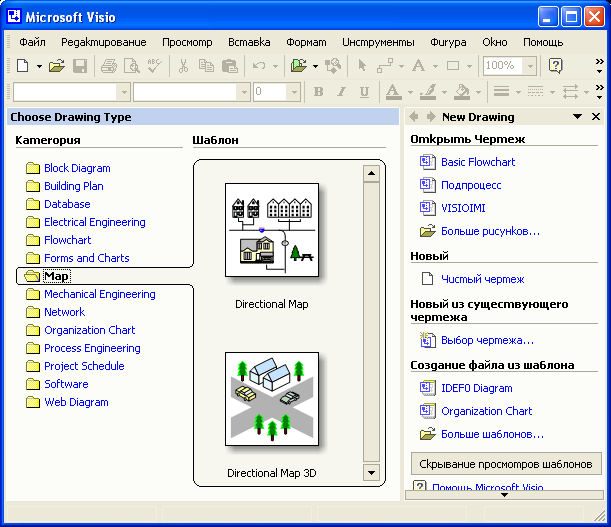Click the Line ends arrows icon
The image size is (611, 527).
tap(570, 92)
